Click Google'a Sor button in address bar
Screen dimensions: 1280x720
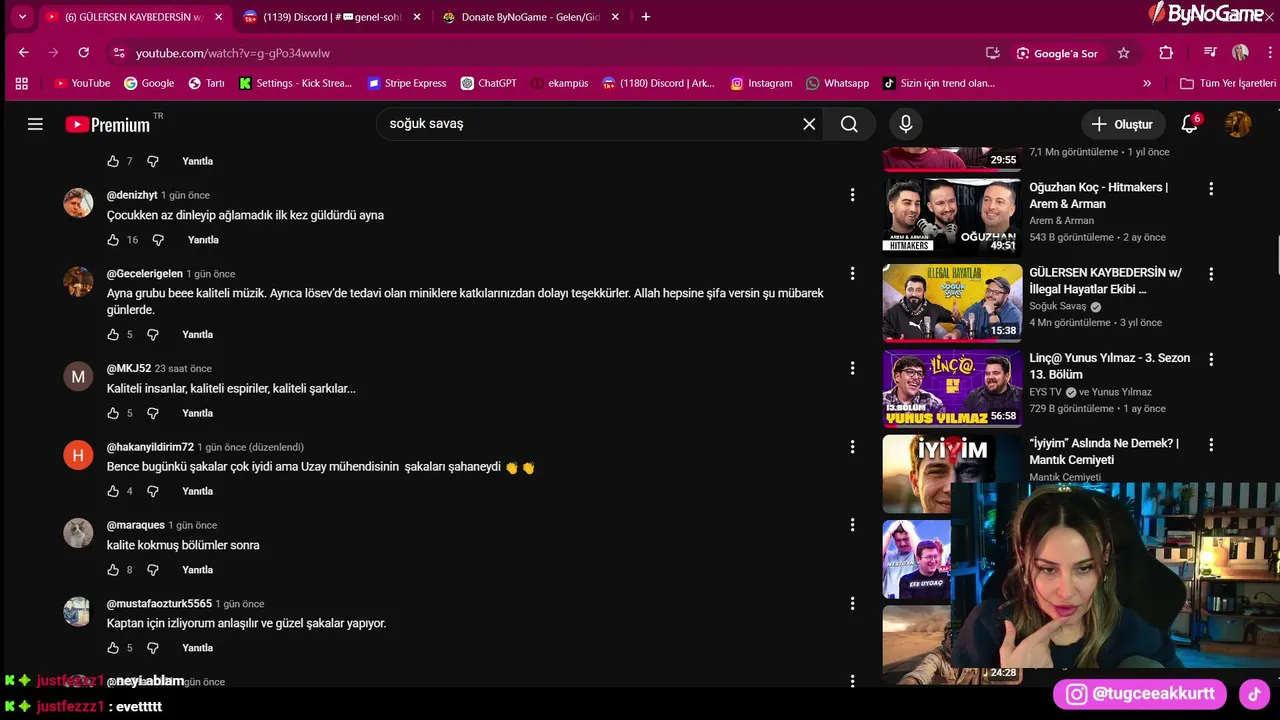tap(1058, 53)
